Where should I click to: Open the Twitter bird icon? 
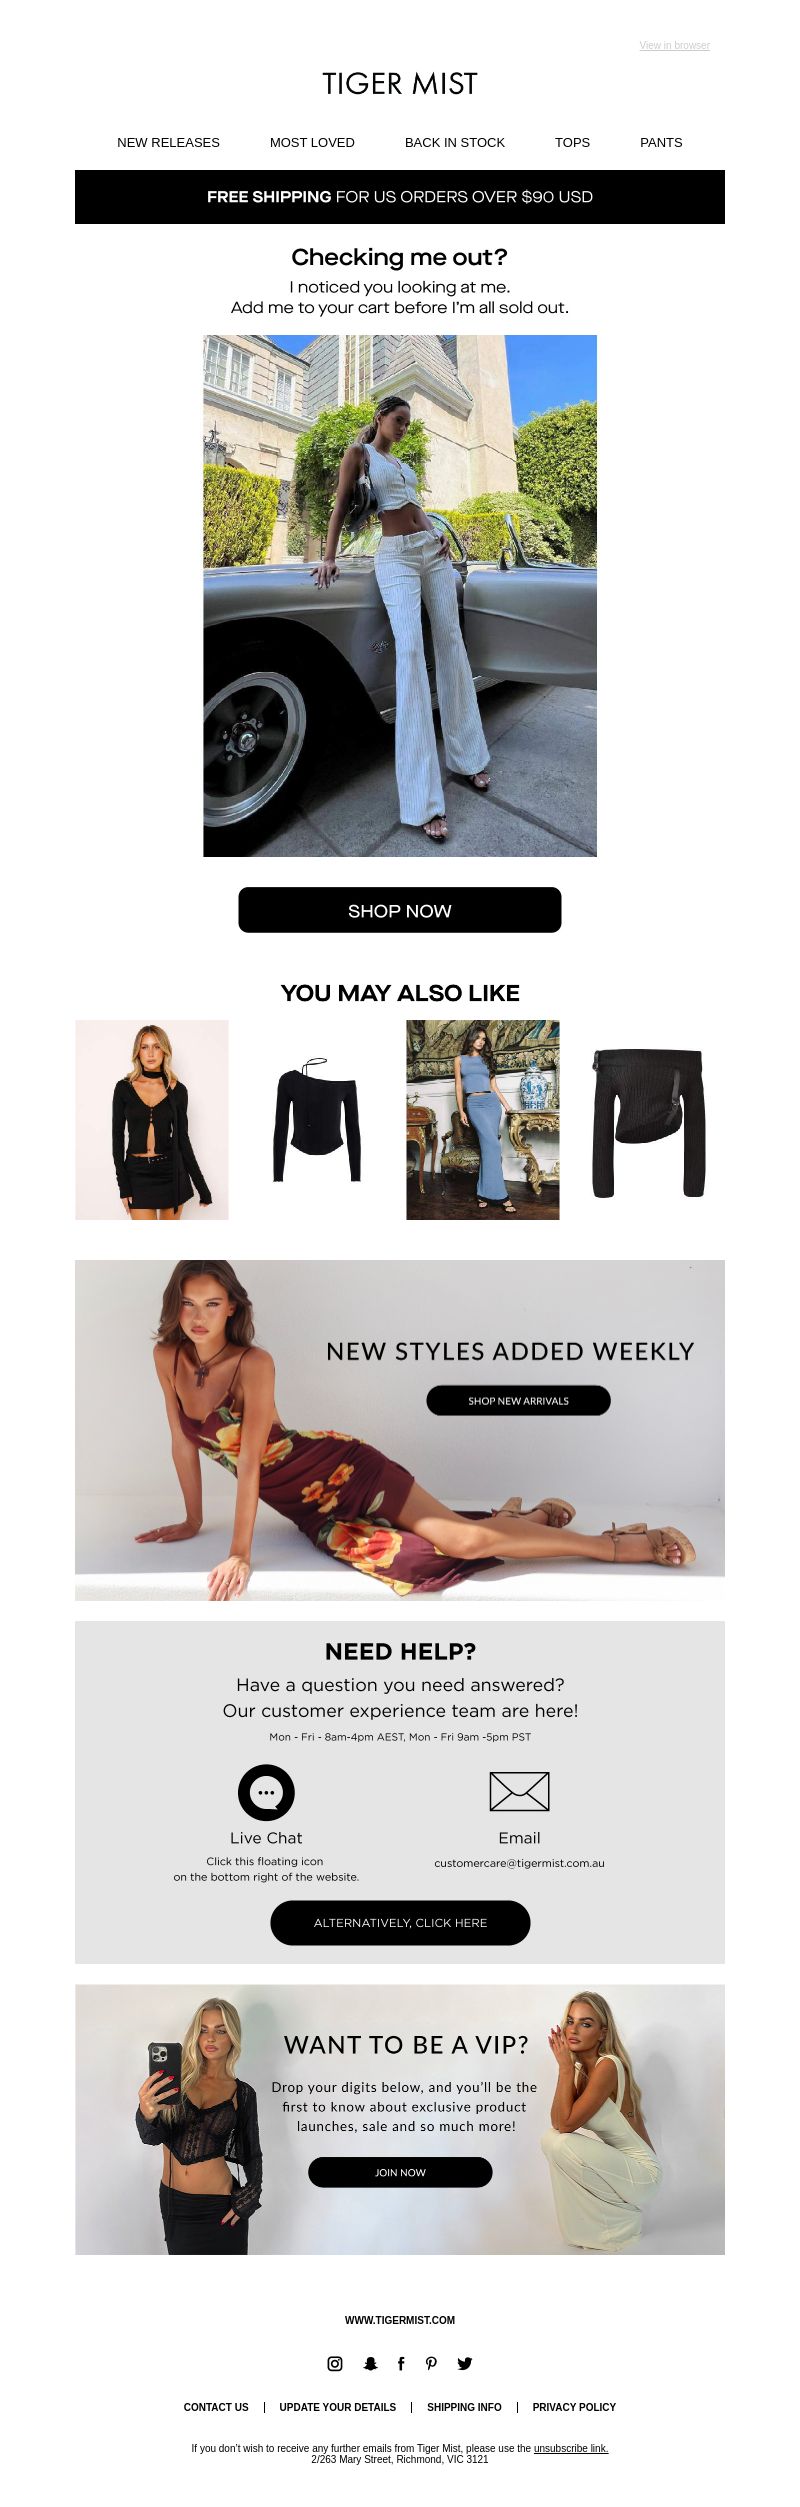pyautogui.click(x=465, y=2363)
